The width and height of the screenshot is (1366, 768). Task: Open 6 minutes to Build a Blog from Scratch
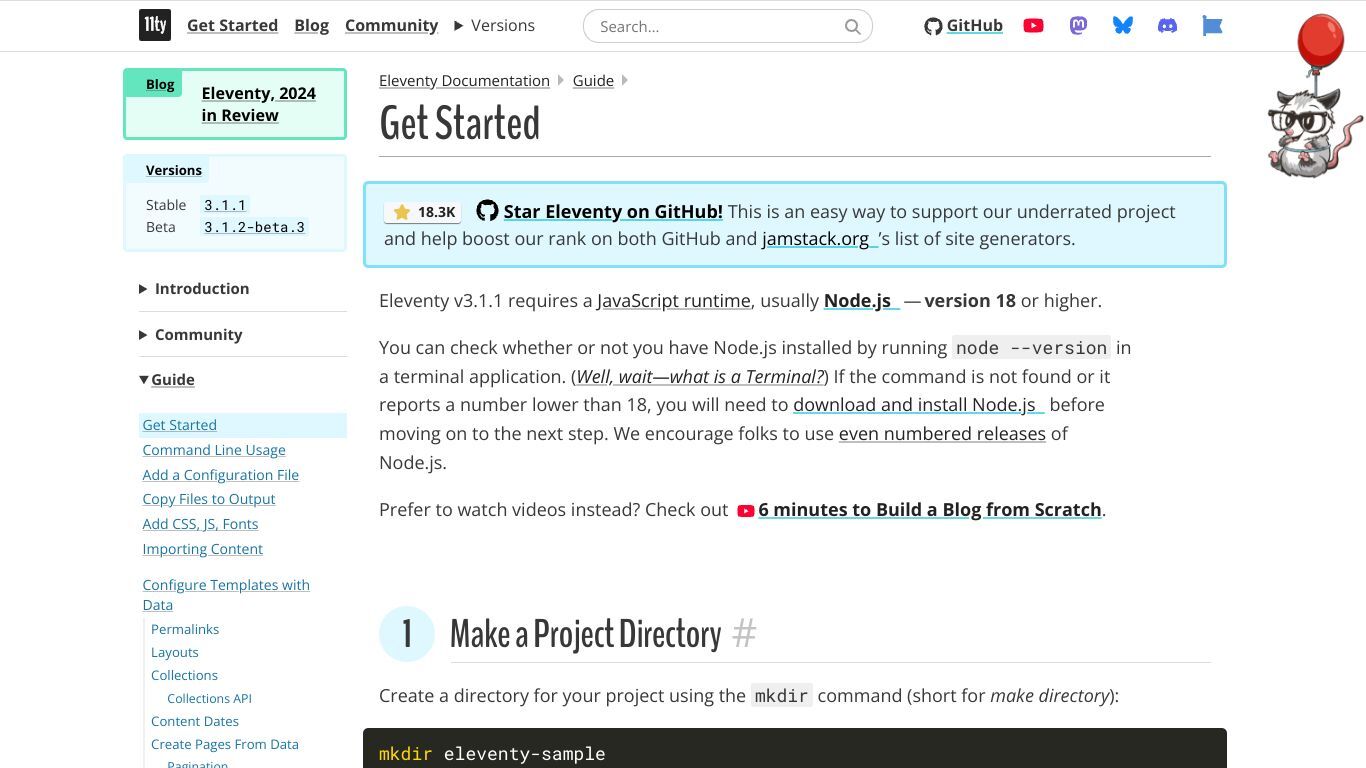(930, 509)
